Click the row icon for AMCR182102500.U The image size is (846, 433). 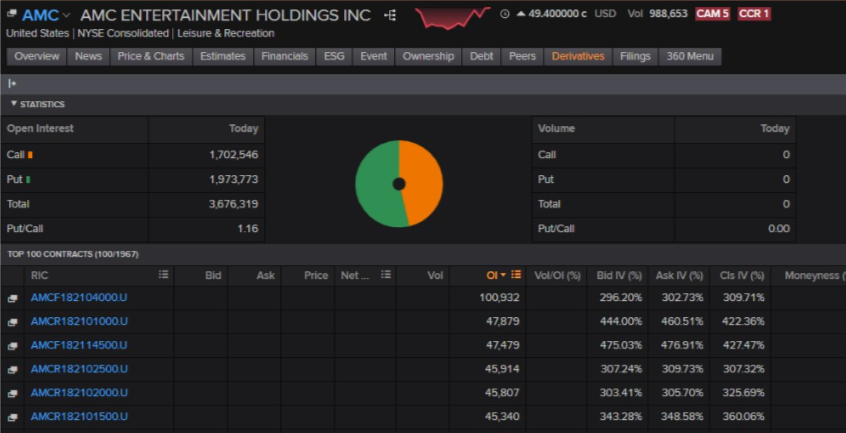click(x=12, y=369)
